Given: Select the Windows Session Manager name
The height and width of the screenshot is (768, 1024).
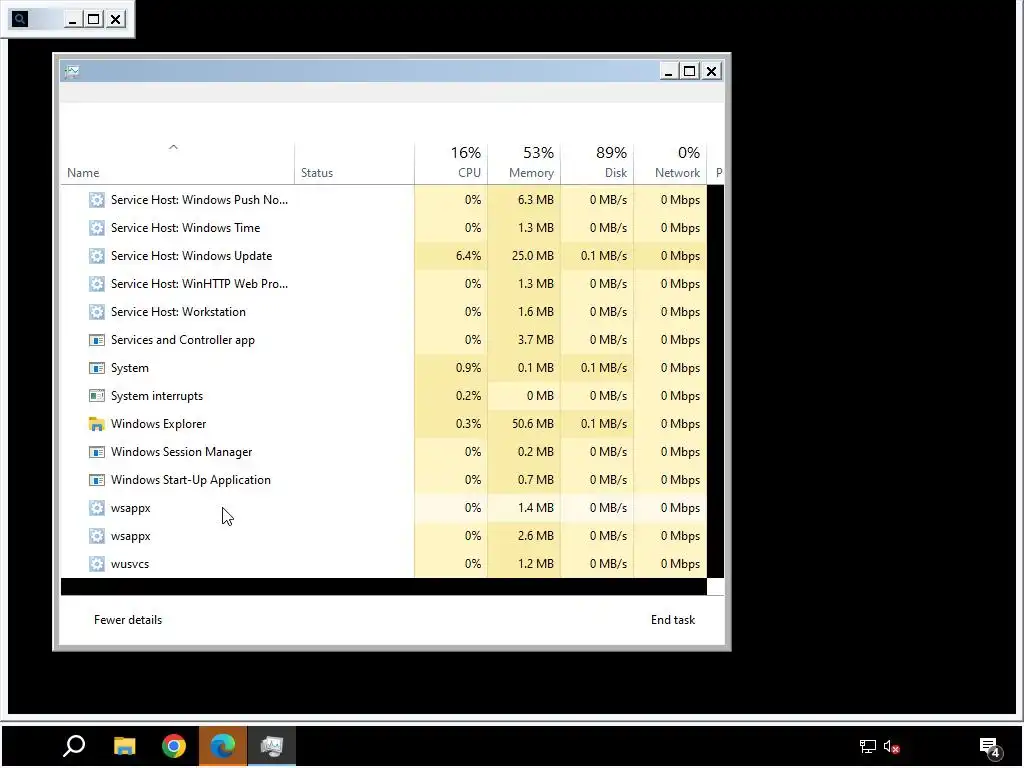Looking at the screenshot, I should pos(182,452).
